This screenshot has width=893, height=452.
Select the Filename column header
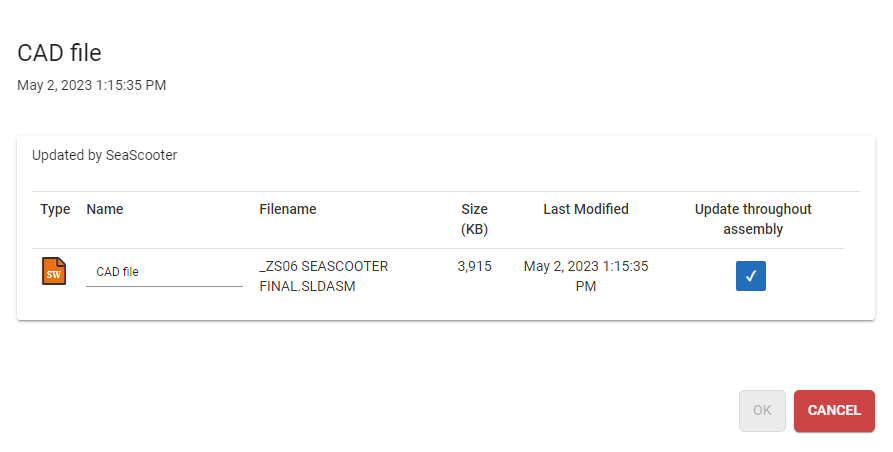tap(288, 209)
